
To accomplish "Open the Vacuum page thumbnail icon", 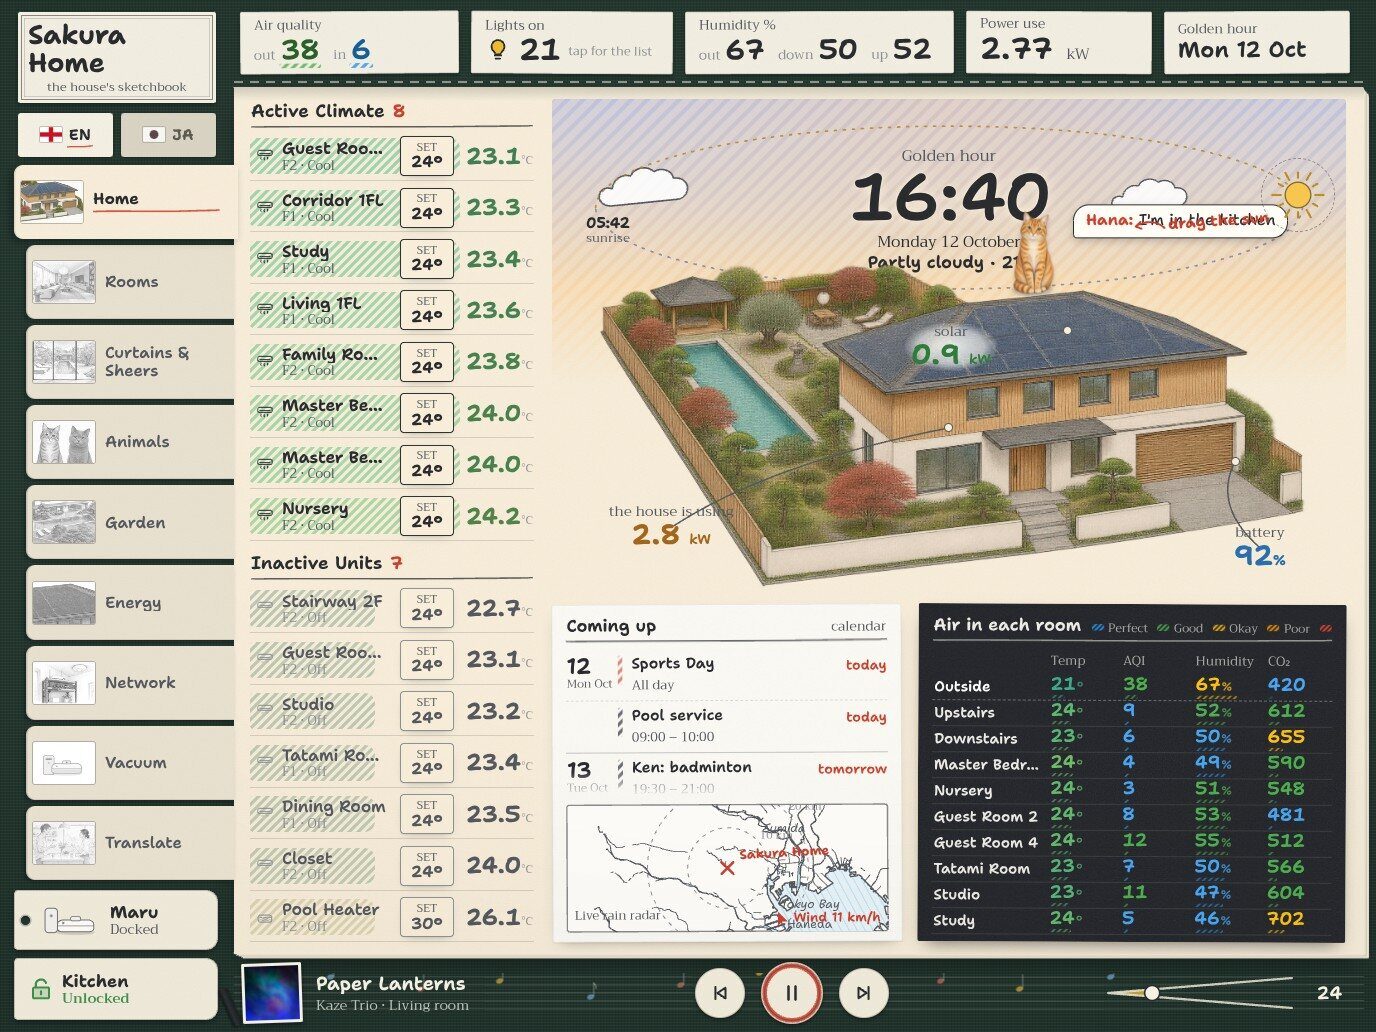I will click(x=64, y=763).
